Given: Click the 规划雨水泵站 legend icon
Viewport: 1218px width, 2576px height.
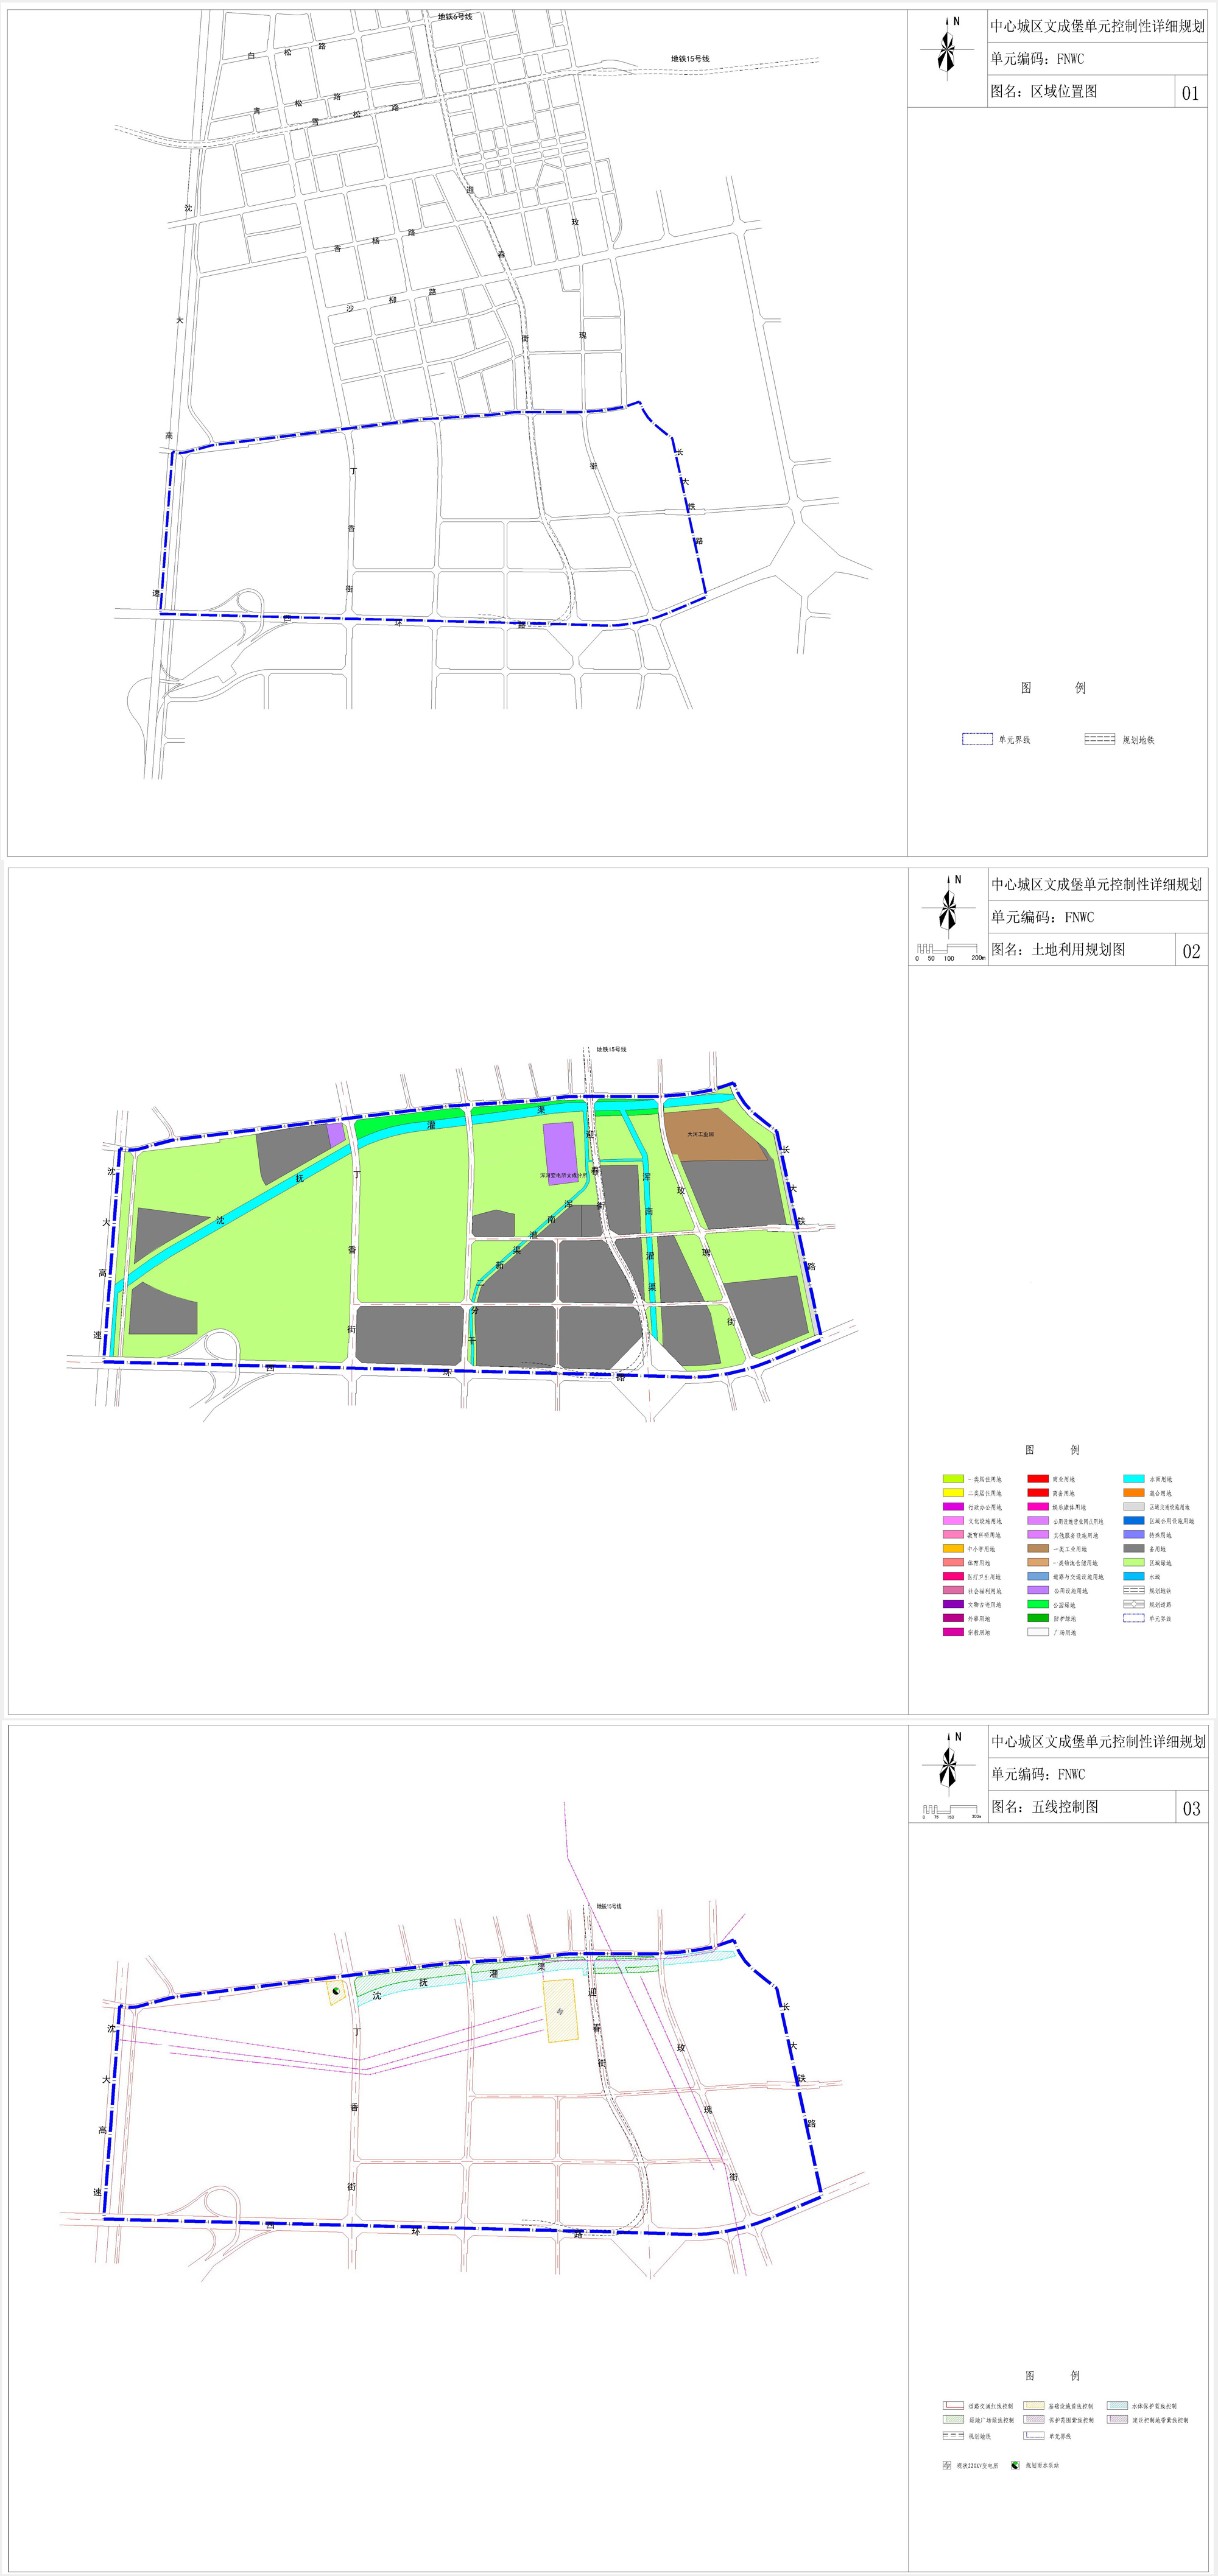Looking at the screenshot, I should pos(1015,2465).
